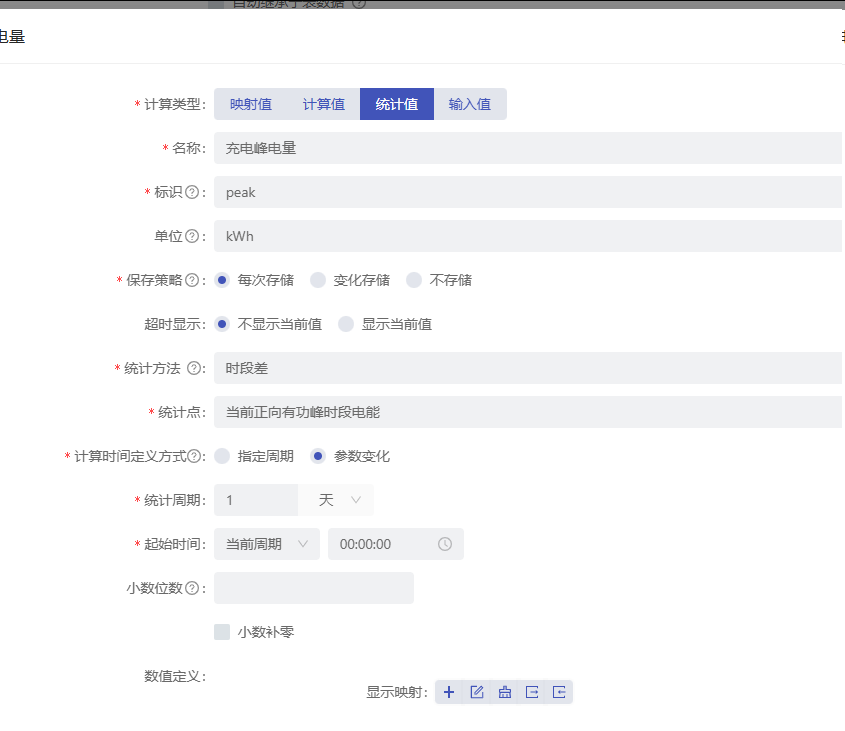Switch calculation type to 映射值
The height and width of the screenshot is (731, 845).
251,103
